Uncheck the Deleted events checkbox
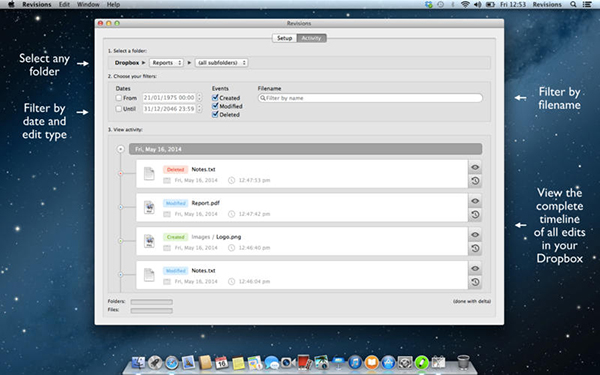 pos(215,114)
